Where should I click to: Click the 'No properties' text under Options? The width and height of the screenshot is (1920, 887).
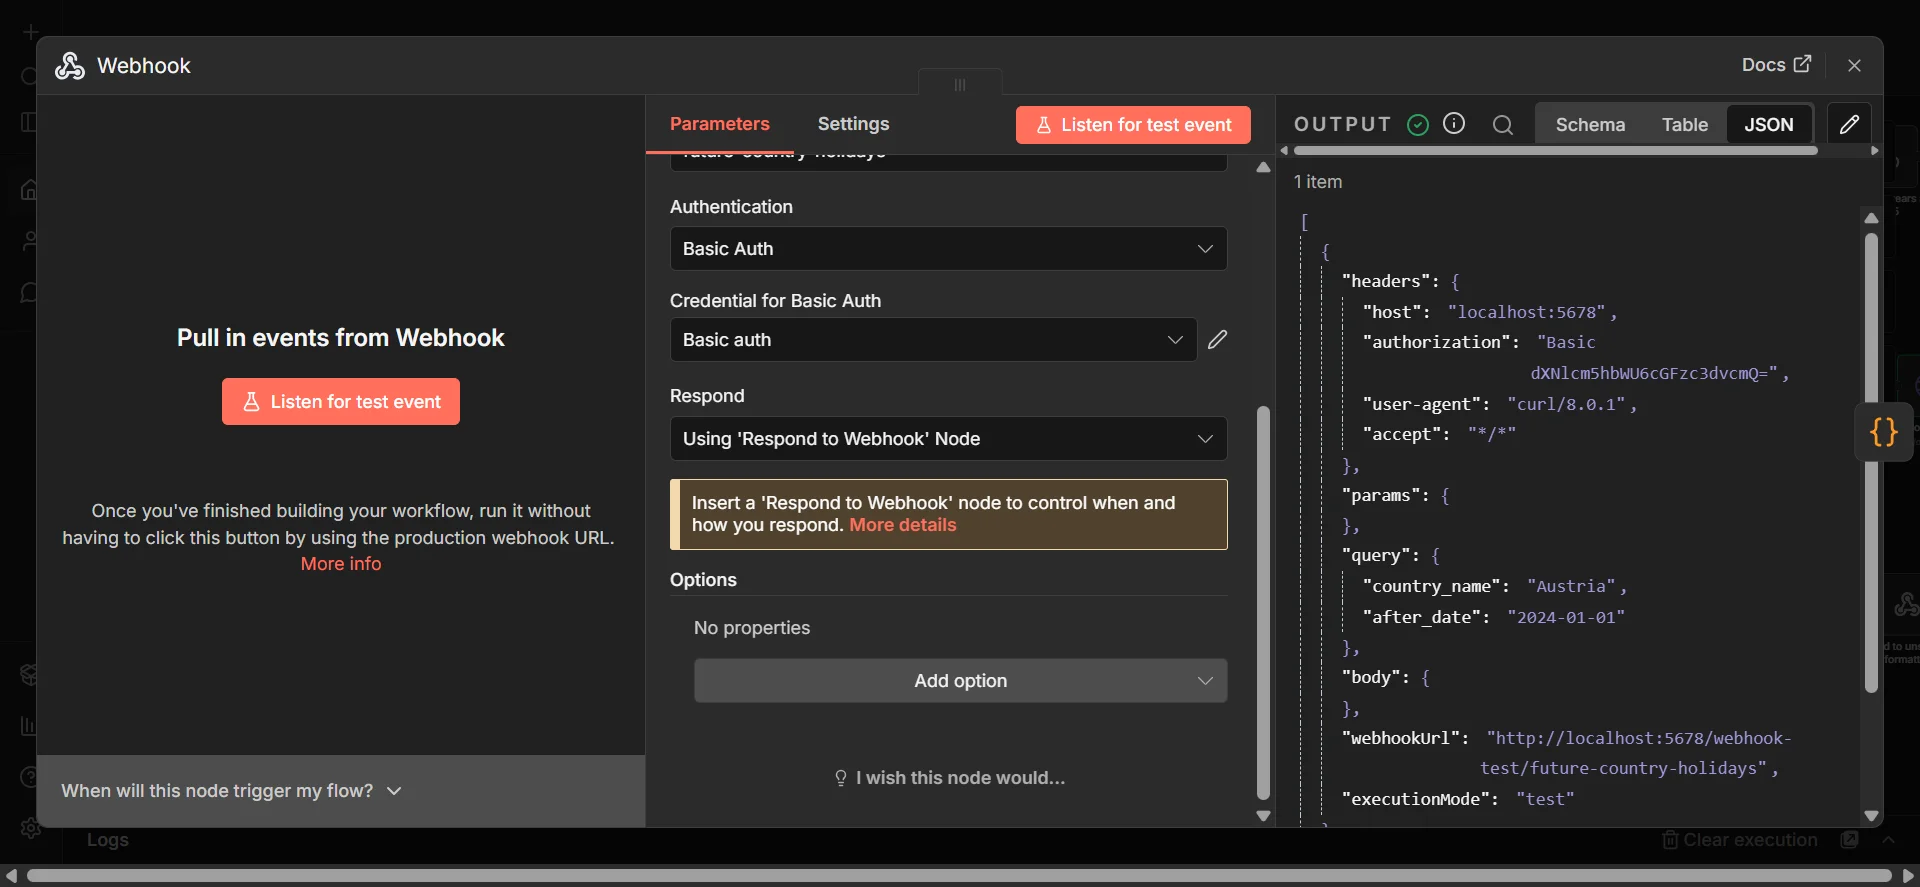point(752,628)
